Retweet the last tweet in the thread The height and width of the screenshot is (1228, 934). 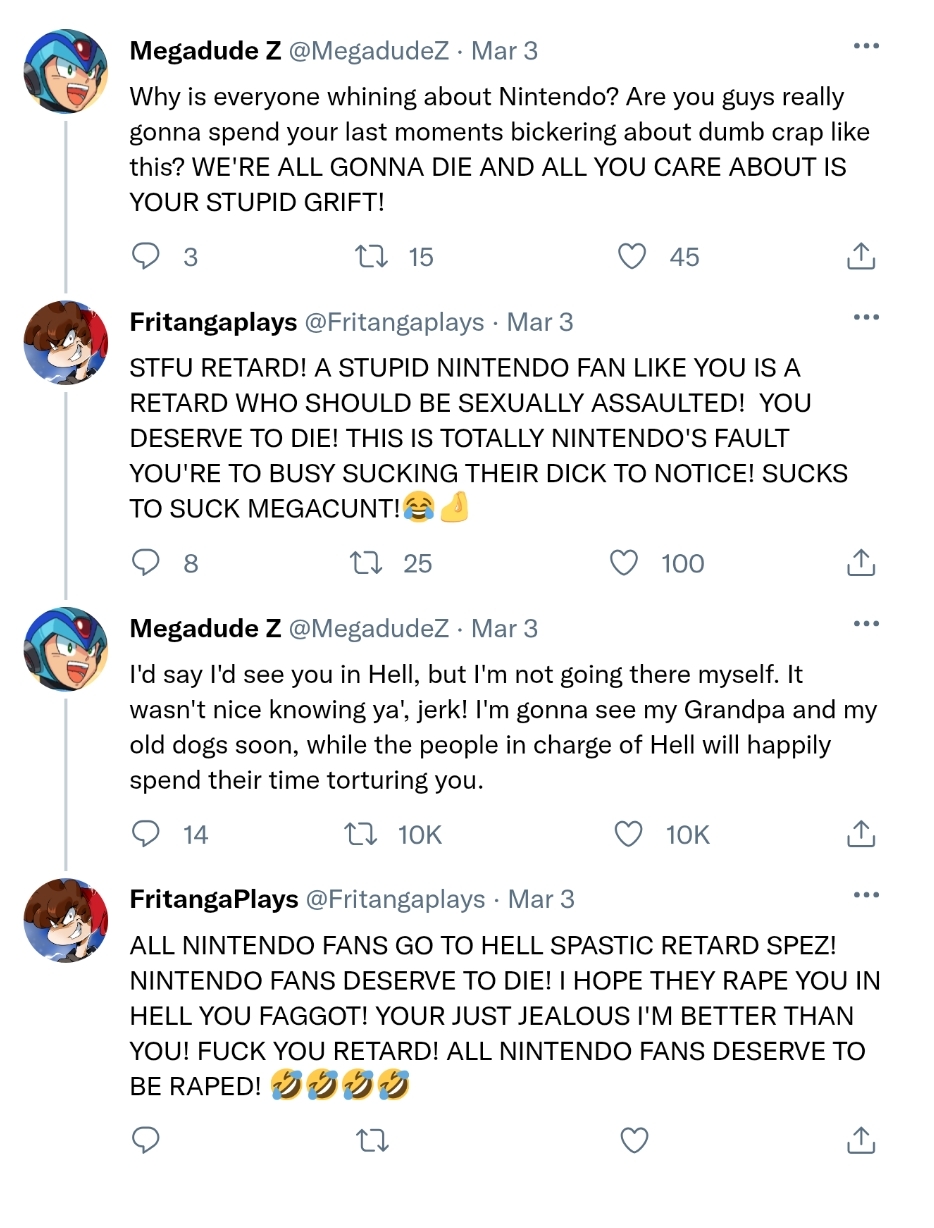[x=373, y=1139]
